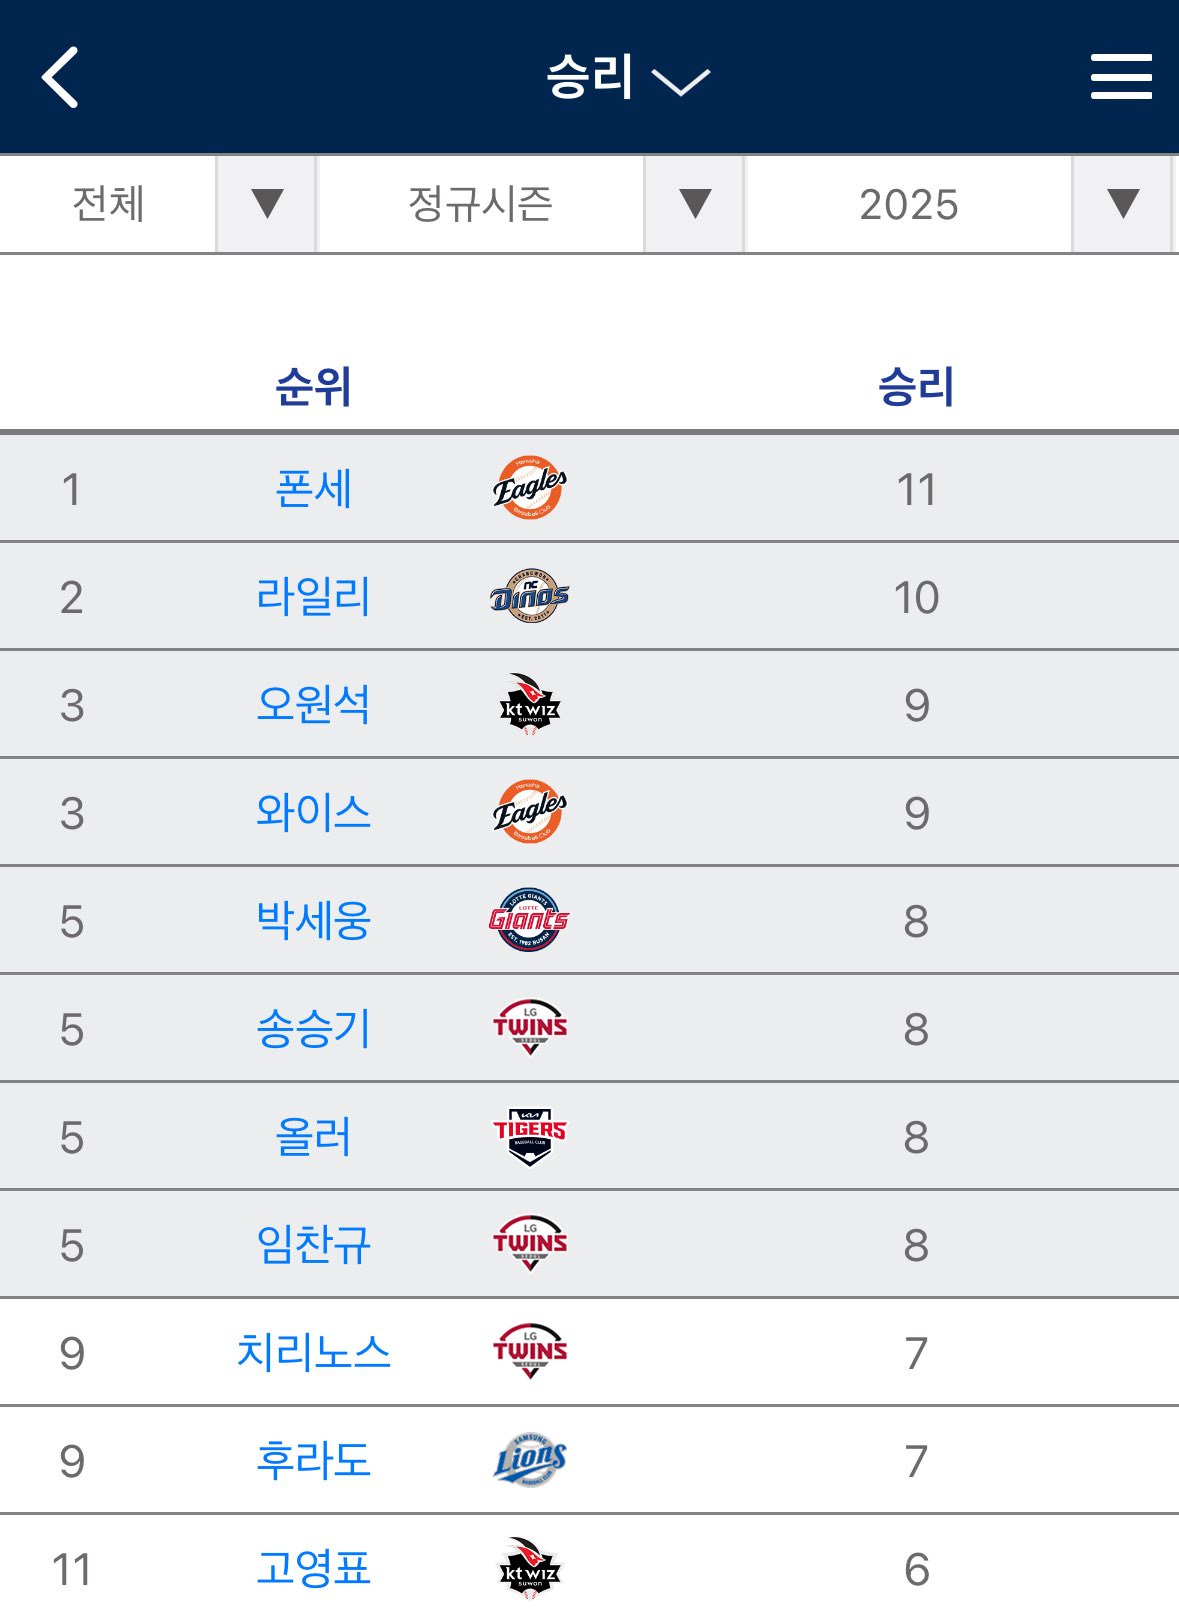The width and height of the screenshot is (1179, 1612).
Task: Open player 임찬규's profile link
Action: pyautogui.click(x=313, y=1245)
